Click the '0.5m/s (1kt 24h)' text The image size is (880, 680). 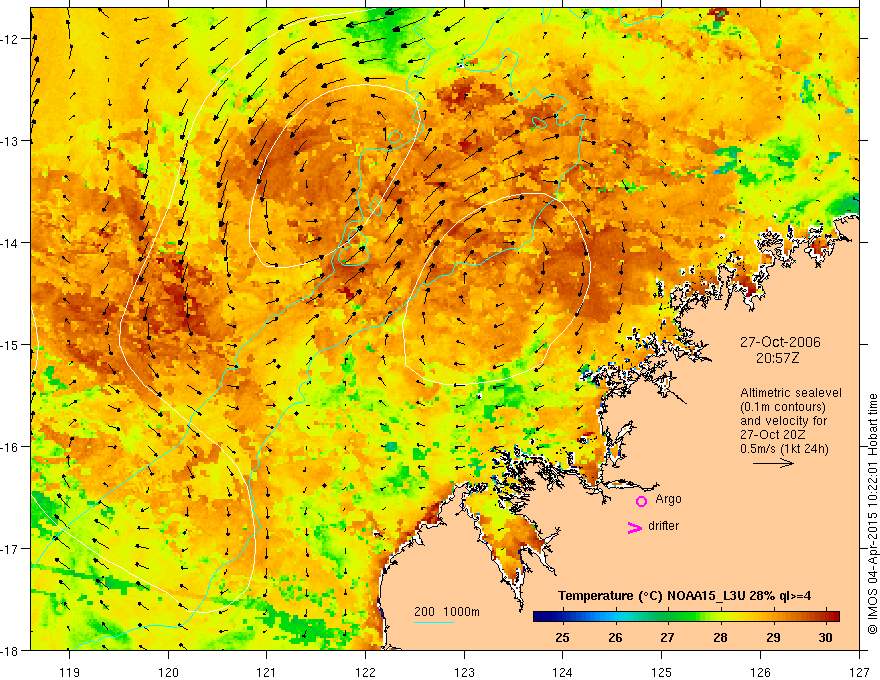[x=784, y=449]
